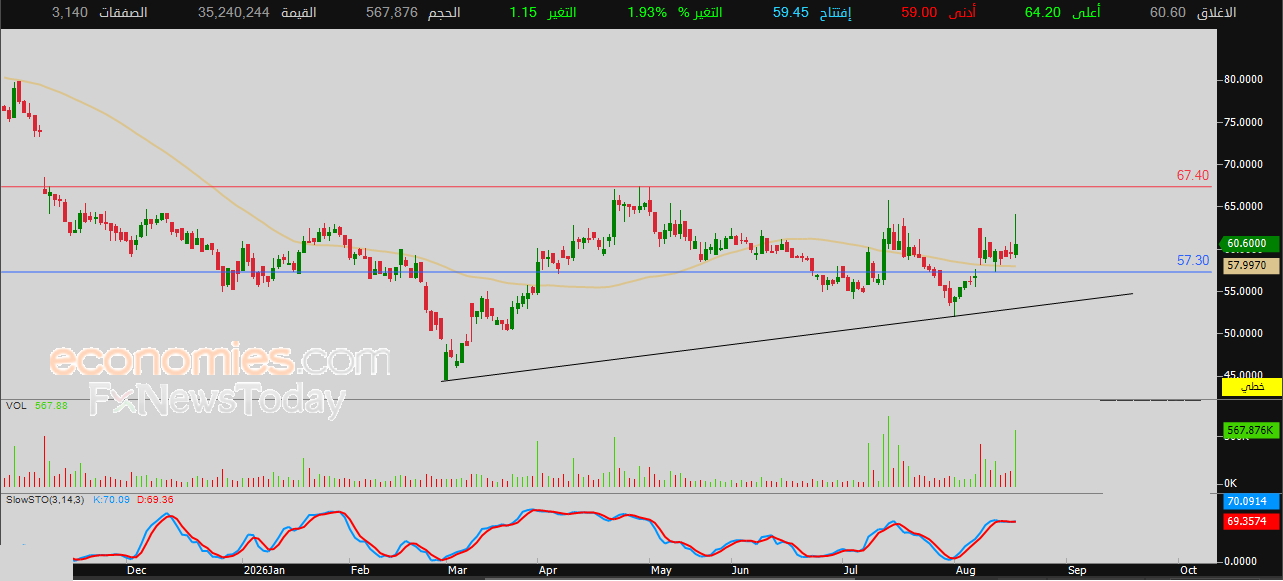Viewport: 1283px width, 581px height.
Task: Click the VOL indicator label
Action: 16,405
